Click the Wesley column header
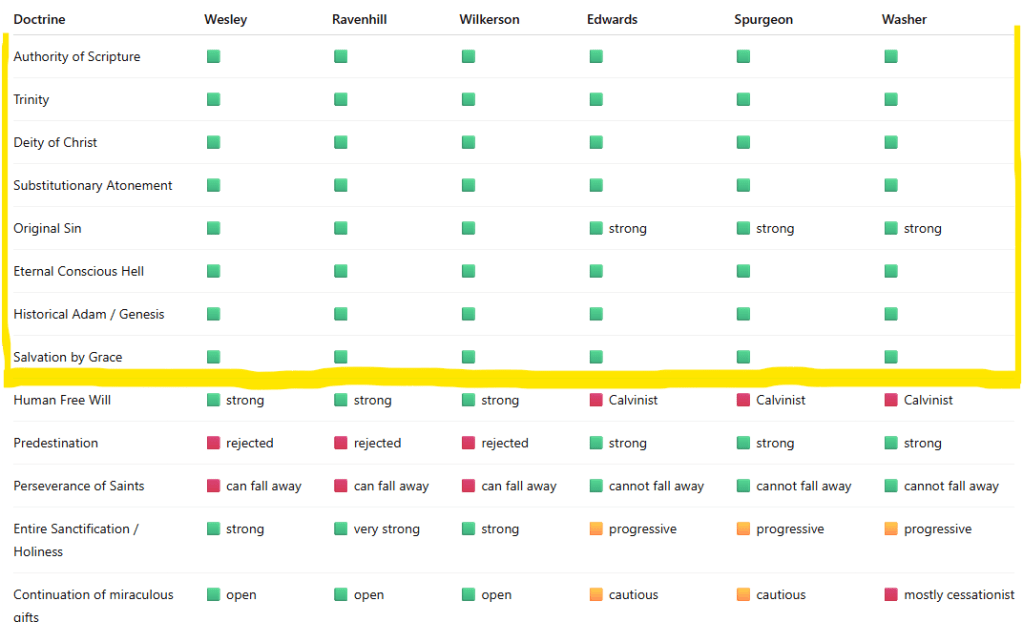This screenshot has width=1023, height=622. [226, 19]
